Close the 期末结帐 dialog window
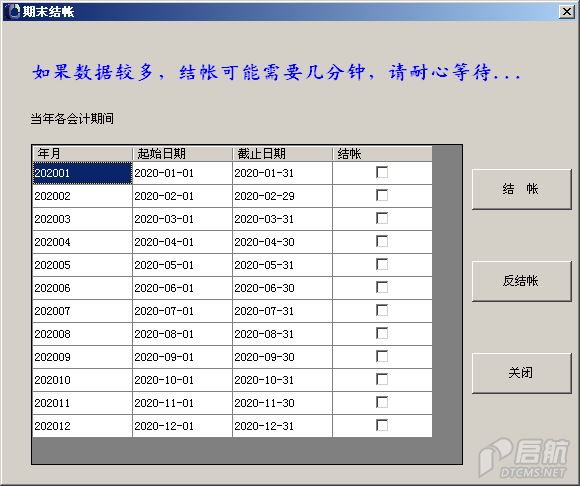Image resolution: width=580 pixels, height=486 pixels. 567,12
